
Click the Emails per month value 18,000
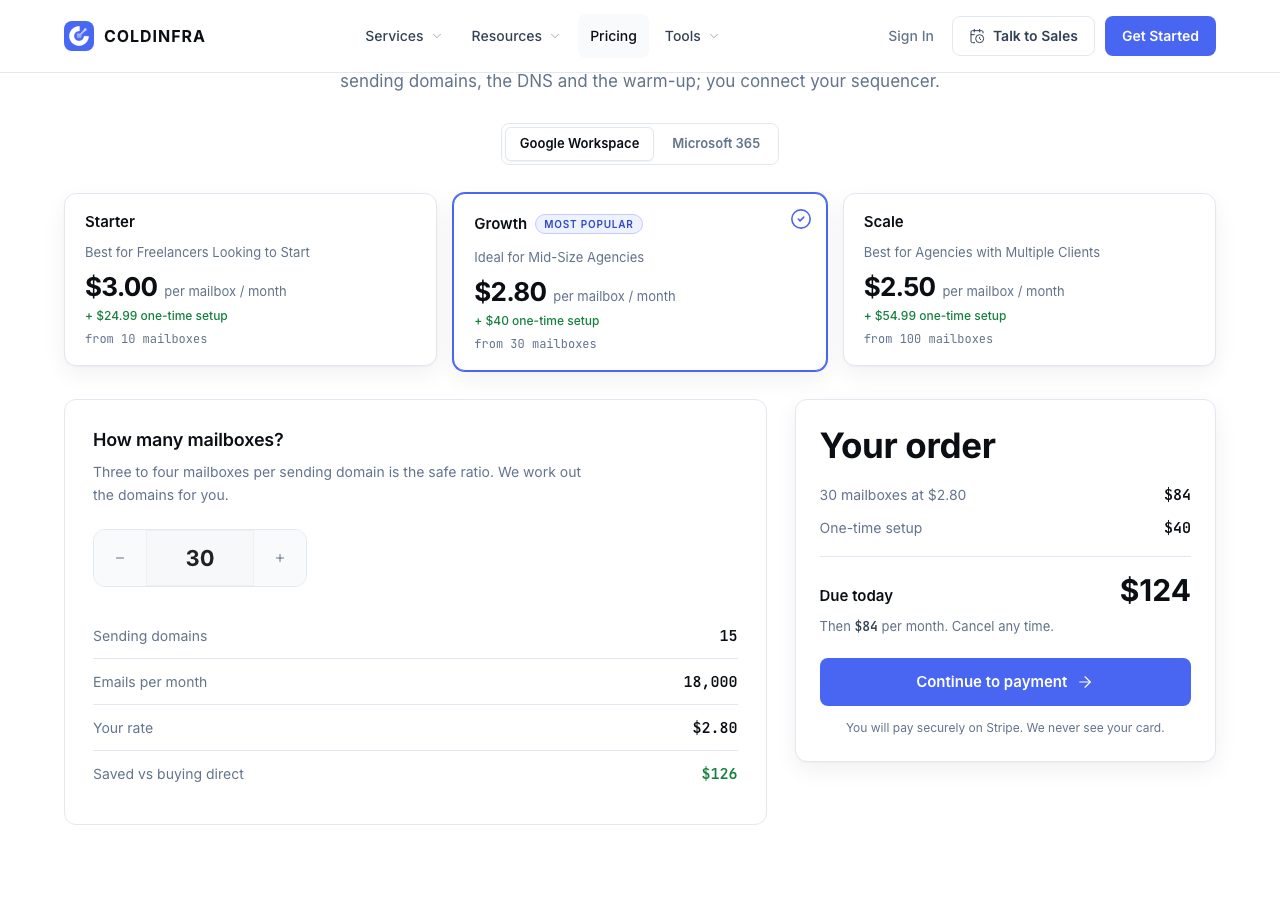[x=710, y=682]
